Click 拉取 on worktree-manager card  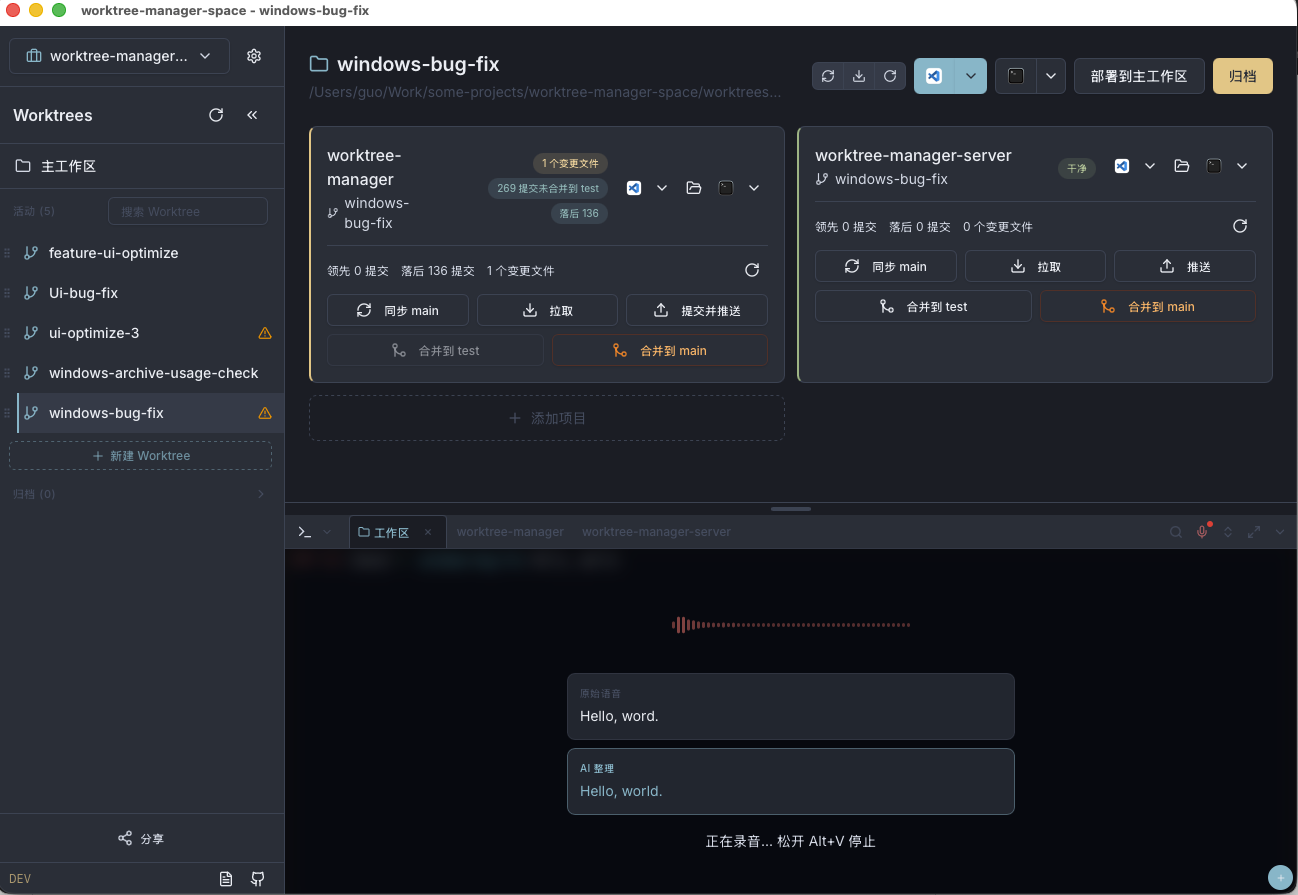547,310
